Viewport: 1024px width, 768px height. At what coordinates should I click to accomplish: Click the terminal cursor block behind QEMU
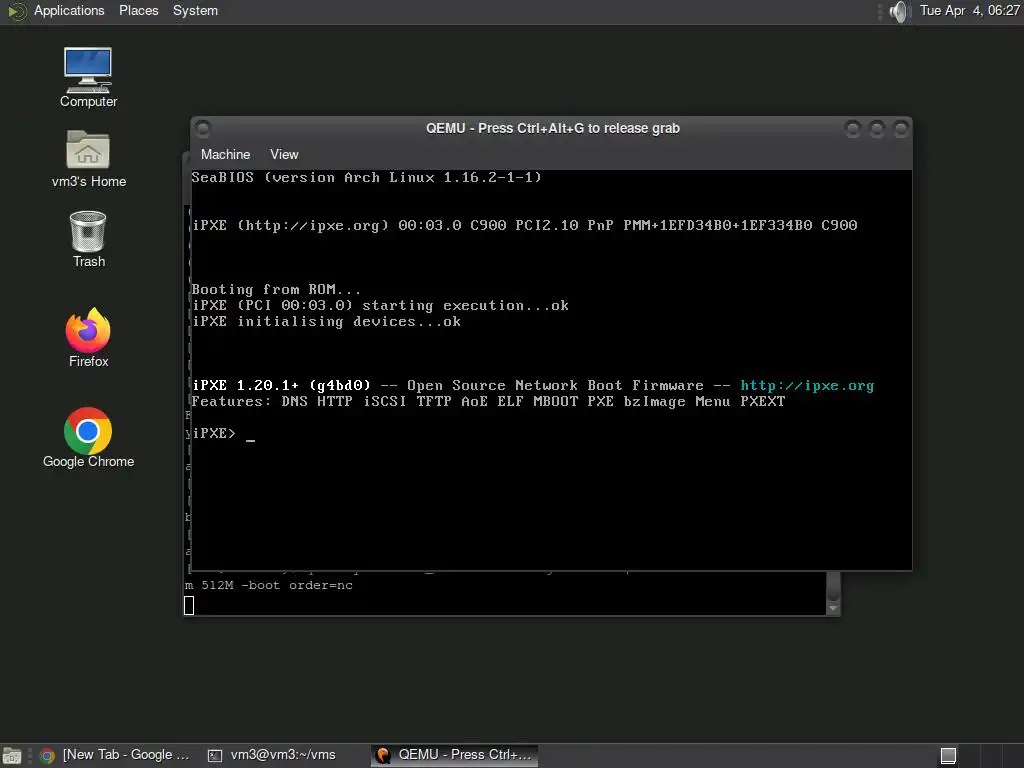(189, 605)
